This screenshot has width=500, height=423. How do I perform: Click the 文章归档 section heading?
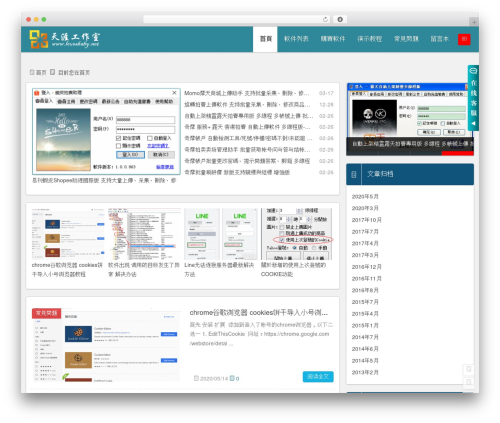tap(380, 174)
